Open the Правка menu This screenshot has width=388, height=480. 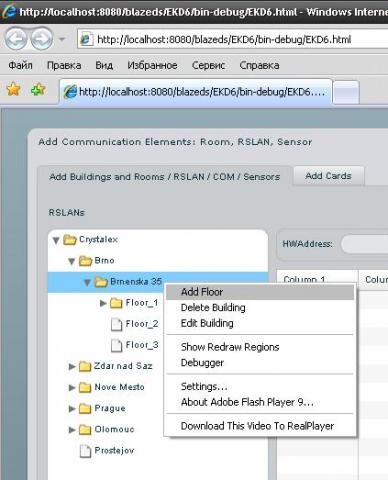pyautogui.click(x=64, y=65)
